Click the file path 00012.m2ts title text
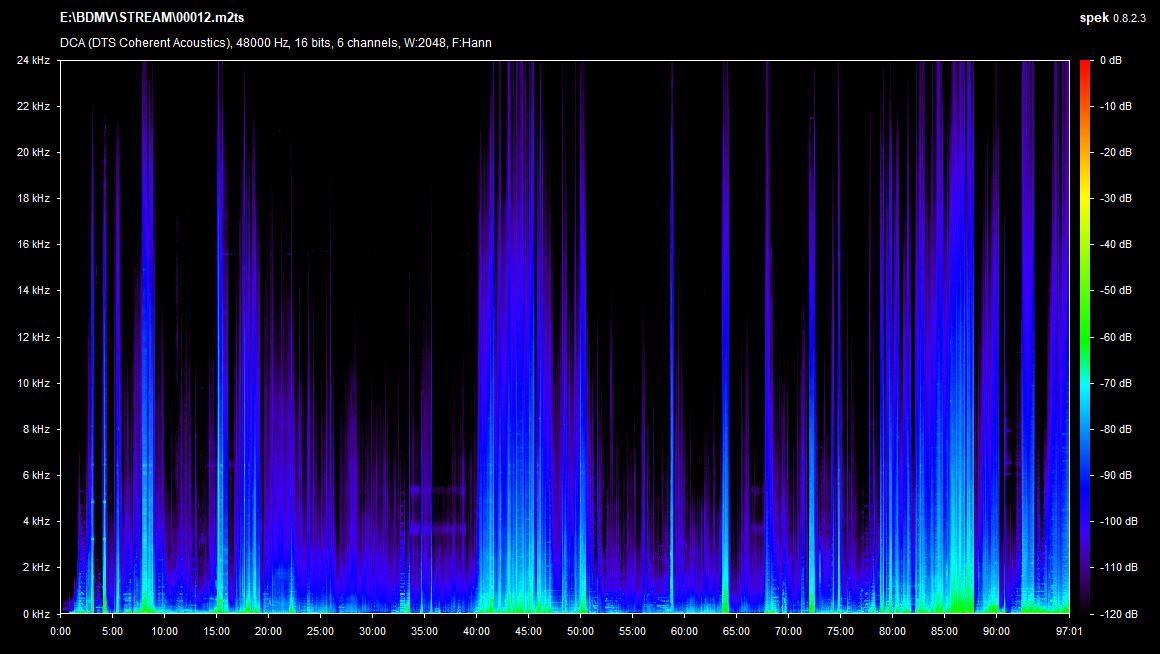The image size is (1160, 654). point(151,18)
